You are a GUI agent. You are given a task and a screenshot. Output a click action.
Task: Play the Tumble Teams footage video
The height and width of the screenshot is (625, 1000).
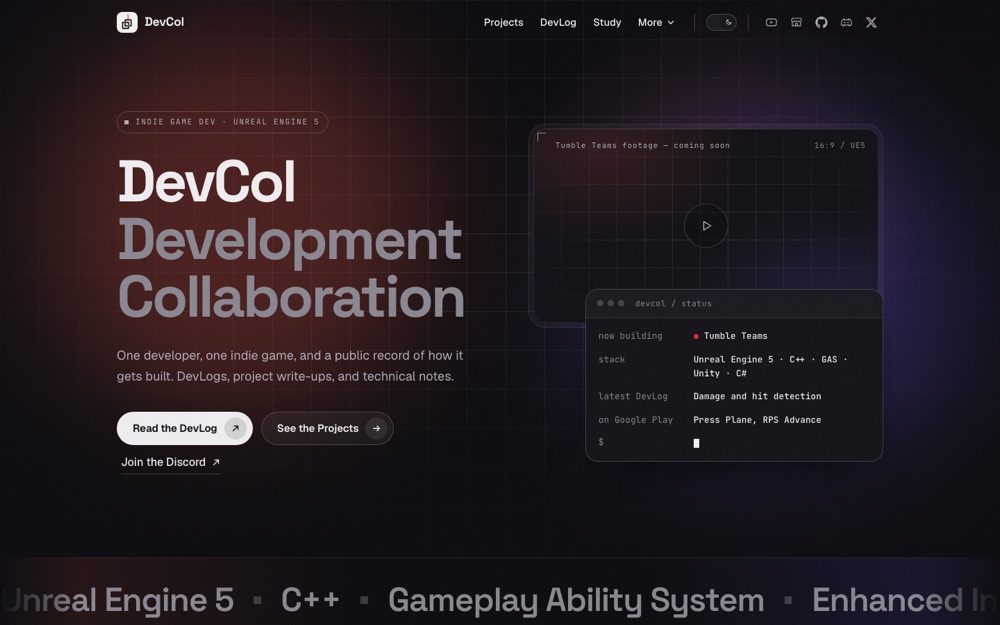[x=706, y=226]
